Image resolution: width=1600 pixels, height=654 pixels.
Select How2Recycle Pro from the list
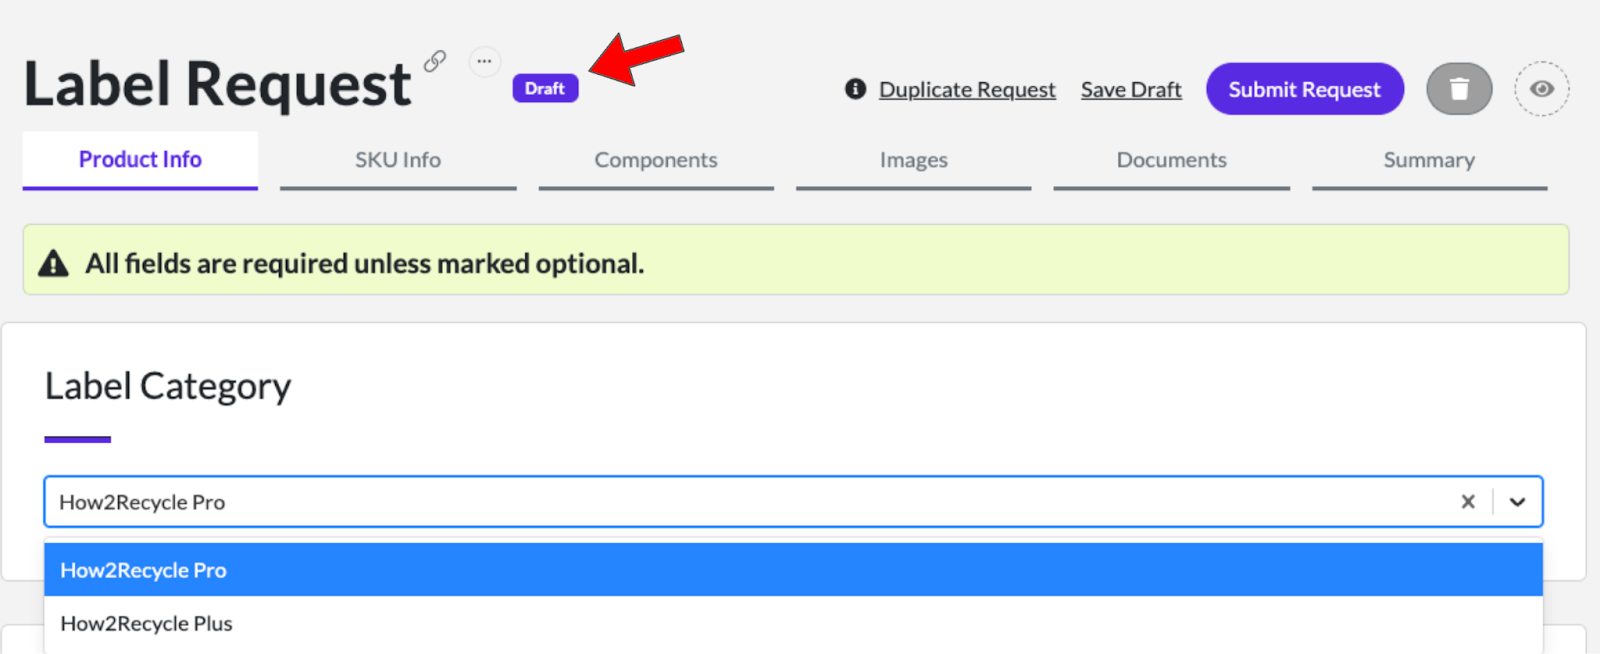[x=144, y=570]
